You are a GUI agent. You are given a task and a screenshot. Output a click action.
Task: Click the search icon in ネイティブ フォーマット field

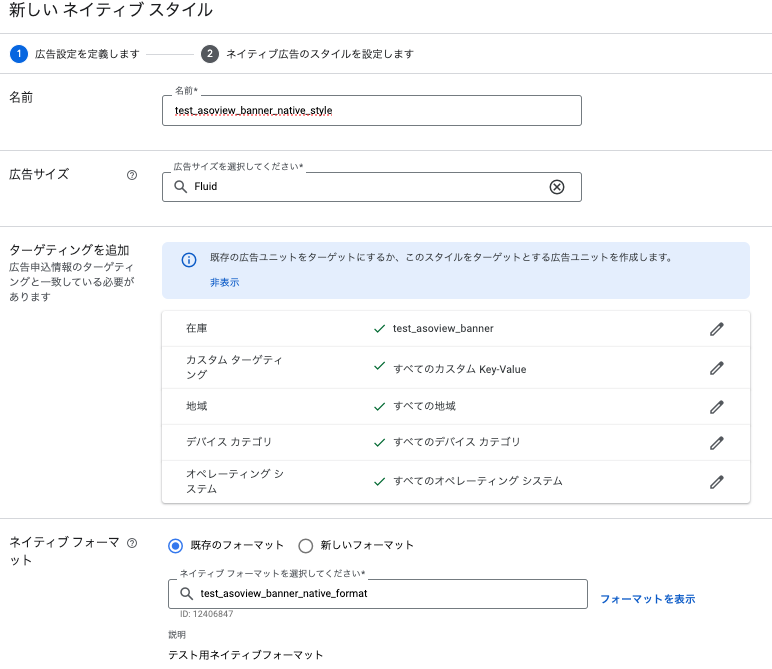[x=185, y=594]
